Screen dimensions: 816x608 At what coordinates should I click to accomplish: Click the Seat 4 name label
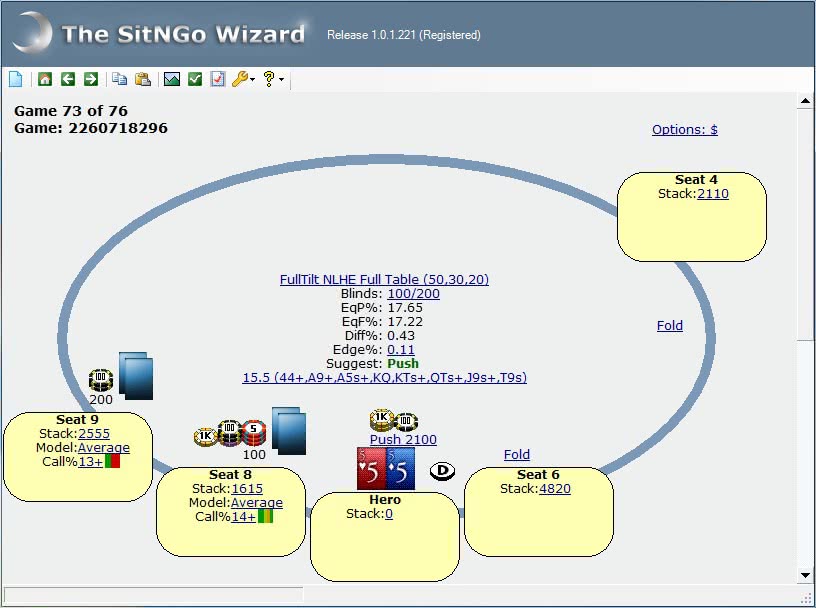696,180
